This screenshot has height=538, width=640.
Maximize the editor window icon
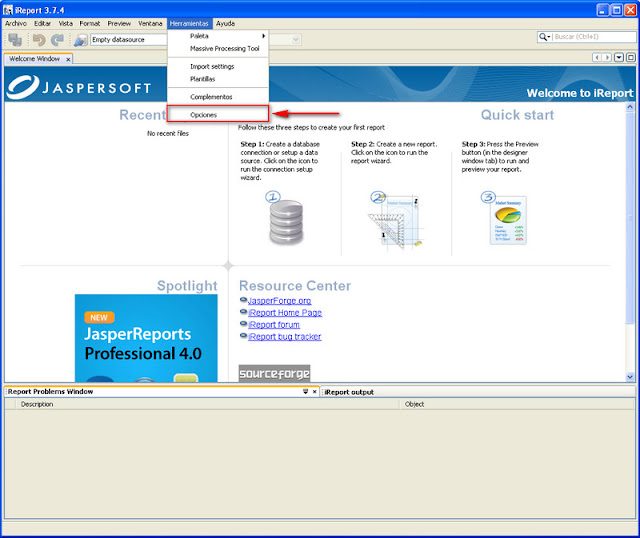(x=631, y=58)
